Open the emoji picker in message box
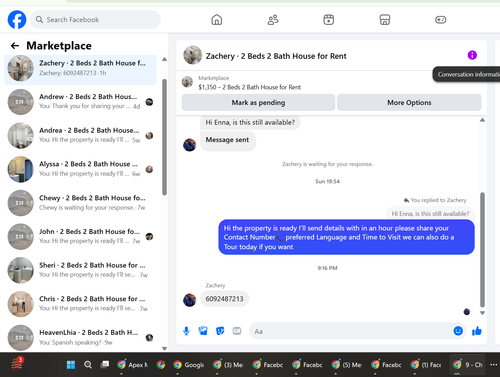This screenshot has height=377, width=500. [x=458, y=331]
